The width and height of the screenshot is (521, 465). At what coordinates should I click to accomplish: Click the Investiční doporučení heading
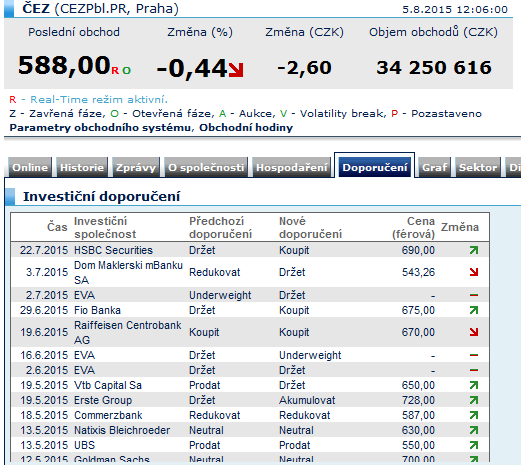point(101,196)
